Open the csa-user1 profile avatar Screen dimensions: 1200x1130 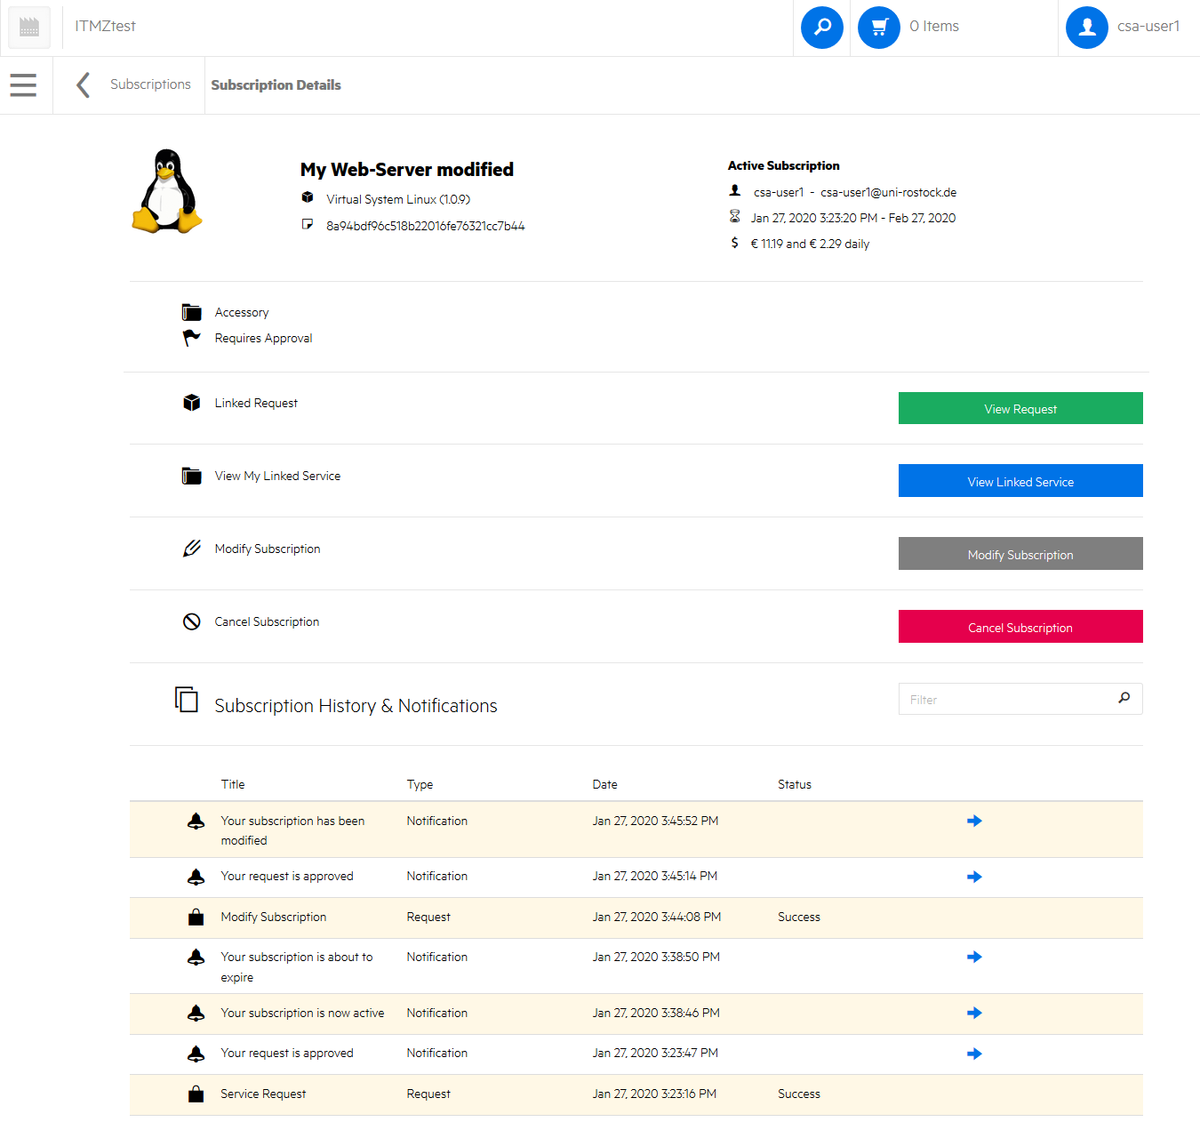click(1087, 27)
